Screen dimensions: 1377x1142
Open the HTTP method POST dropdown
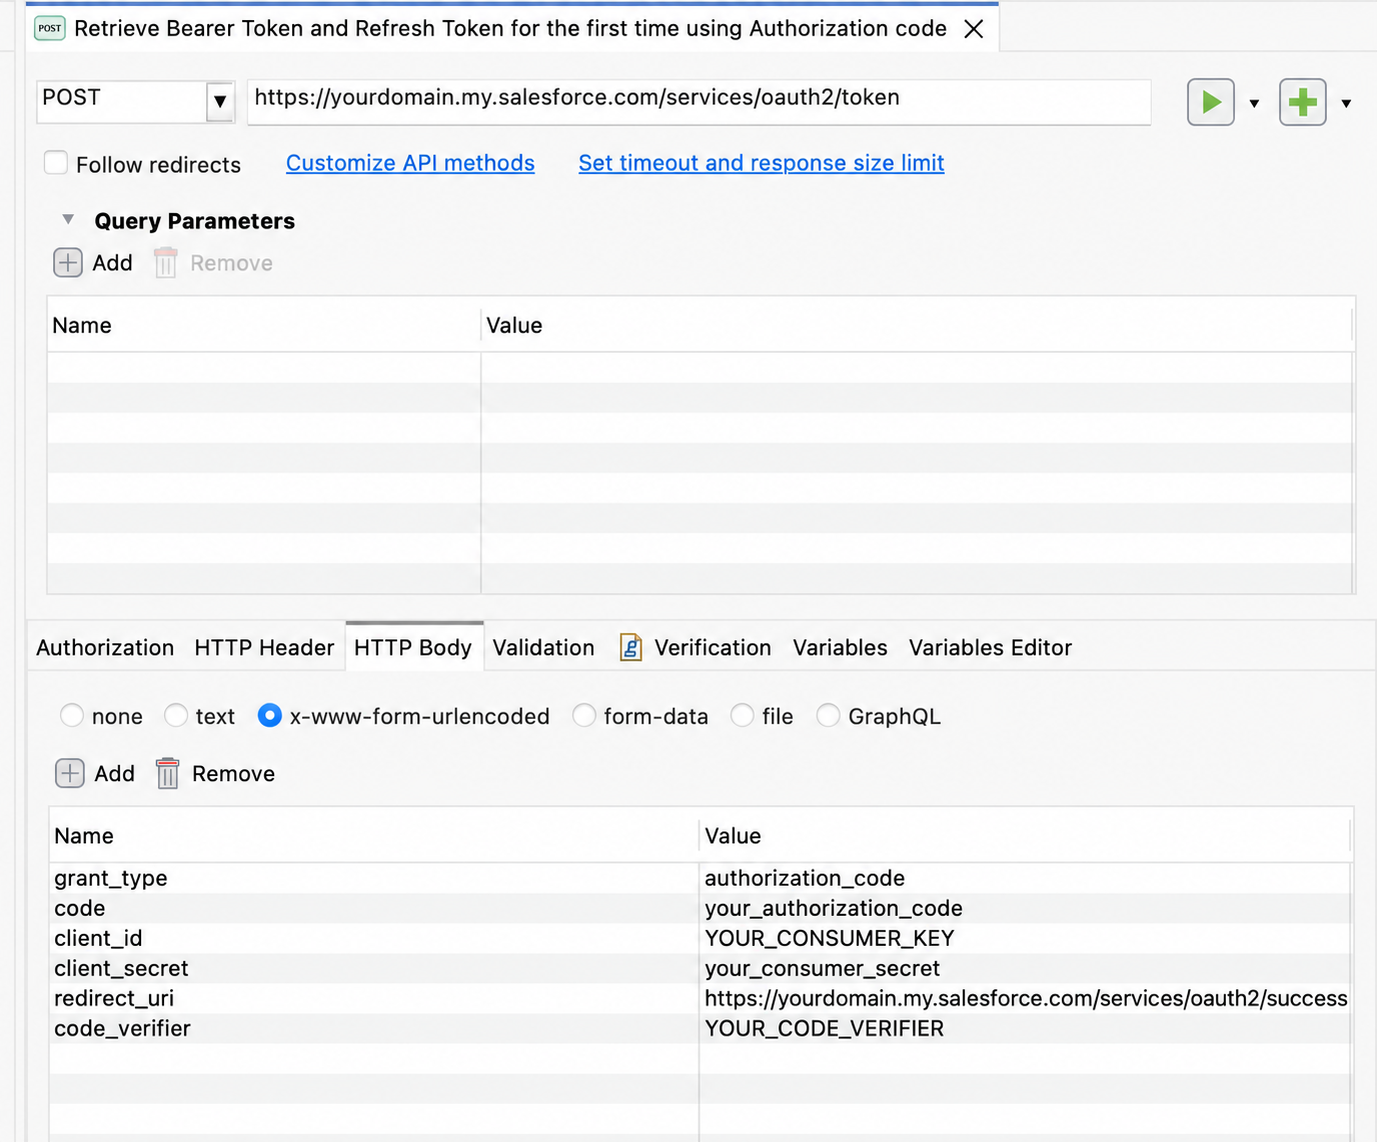pos(220,101)
